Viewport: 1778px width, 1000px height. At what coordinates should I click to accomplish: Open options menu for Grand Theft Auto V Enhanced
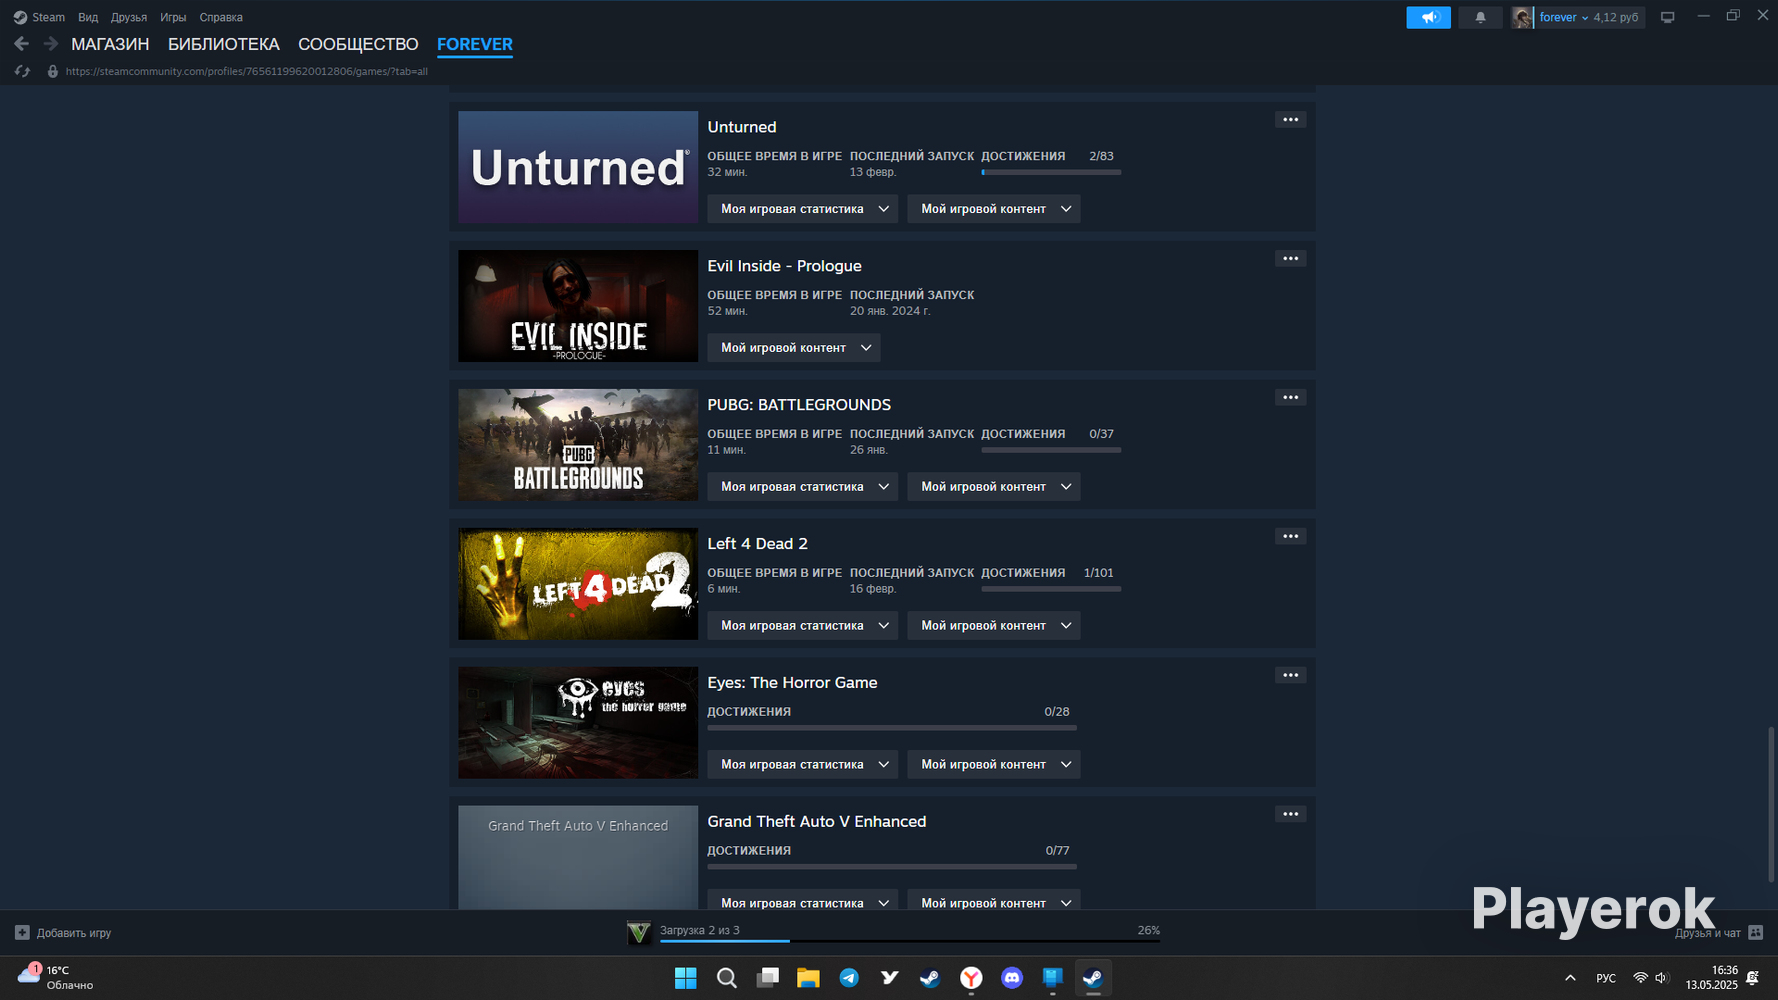(1291, 815)
